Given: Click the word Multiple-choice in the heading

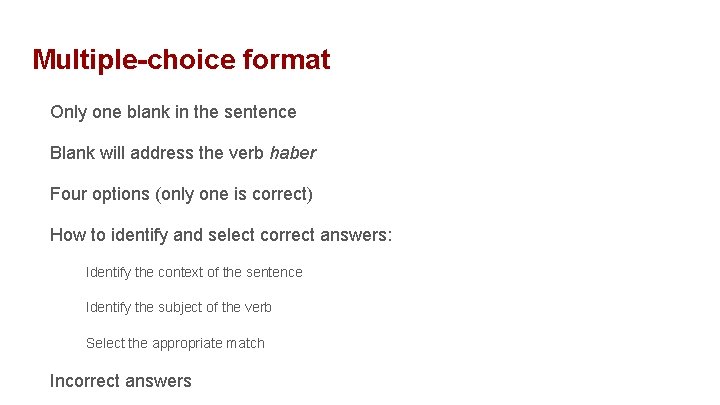Looking at the screenshot, I should point(134,60).
